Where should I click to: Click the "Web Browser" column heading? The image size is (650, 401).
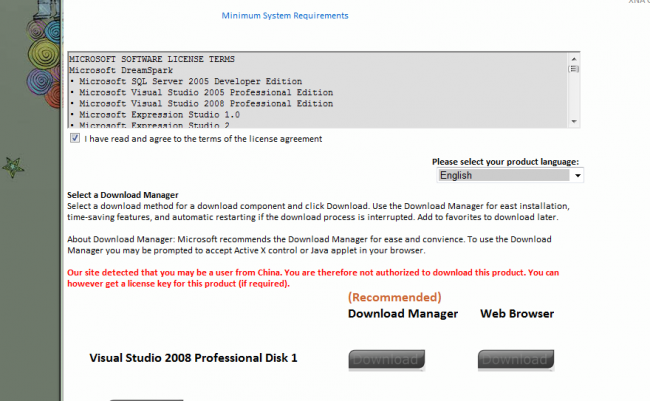click(517, 314)
